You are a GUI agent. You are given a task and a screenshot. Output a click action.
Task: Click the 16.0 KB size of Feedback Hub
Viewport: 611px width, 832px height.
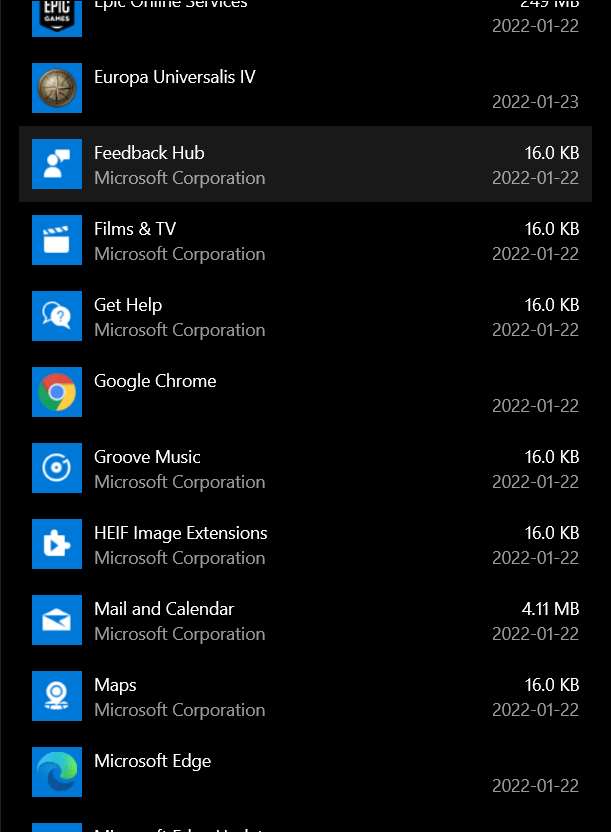(552, 153)
